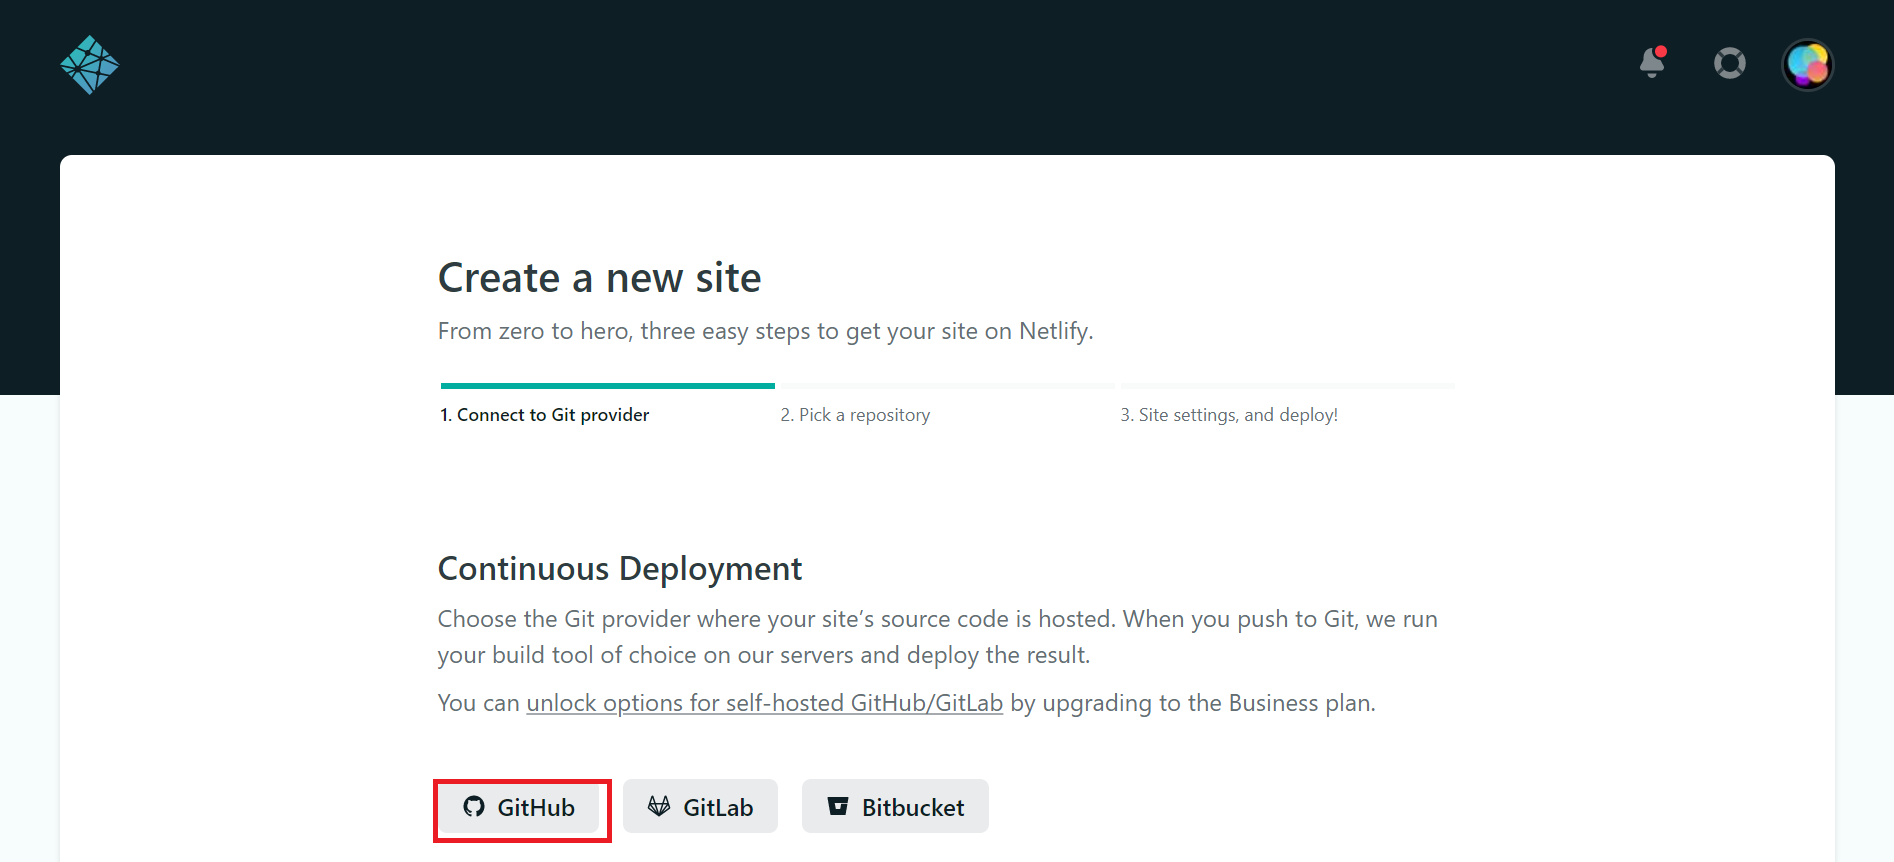Follow the unlock options for self-hosted GitHub/GitLab link

tap(764, 703)
